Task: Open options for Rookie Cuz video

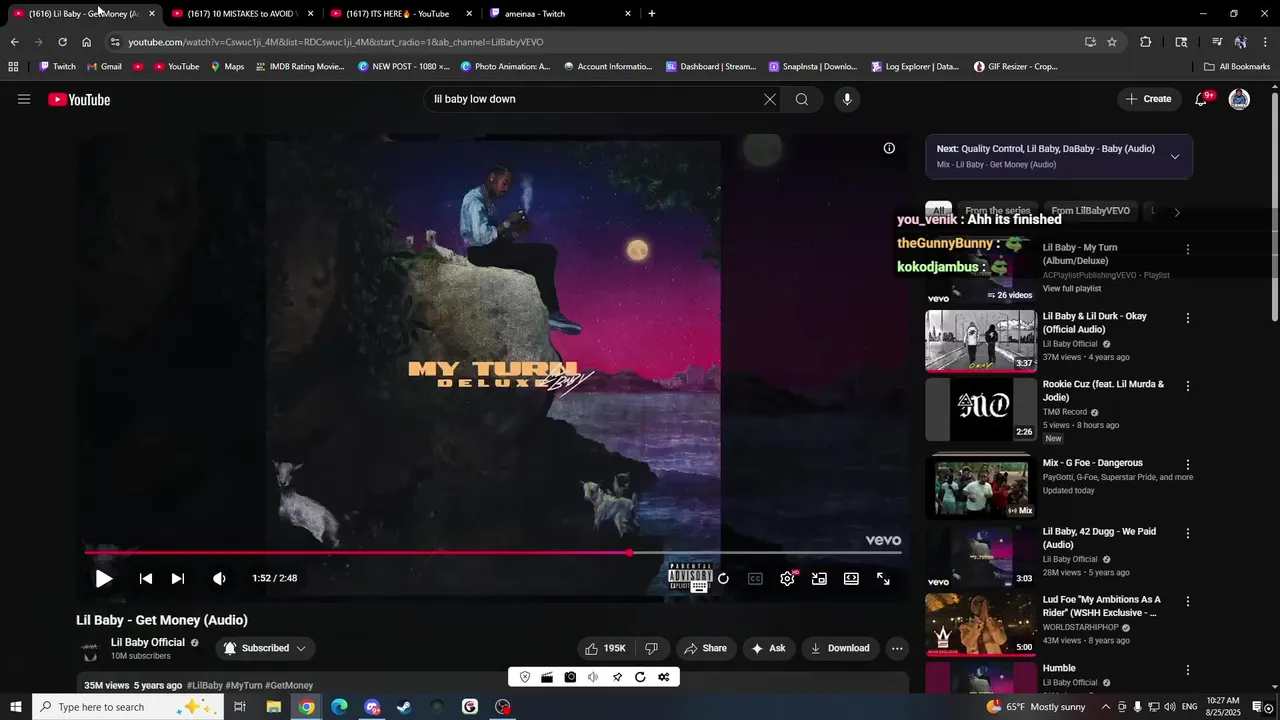Action: (x=1188, y=386)
